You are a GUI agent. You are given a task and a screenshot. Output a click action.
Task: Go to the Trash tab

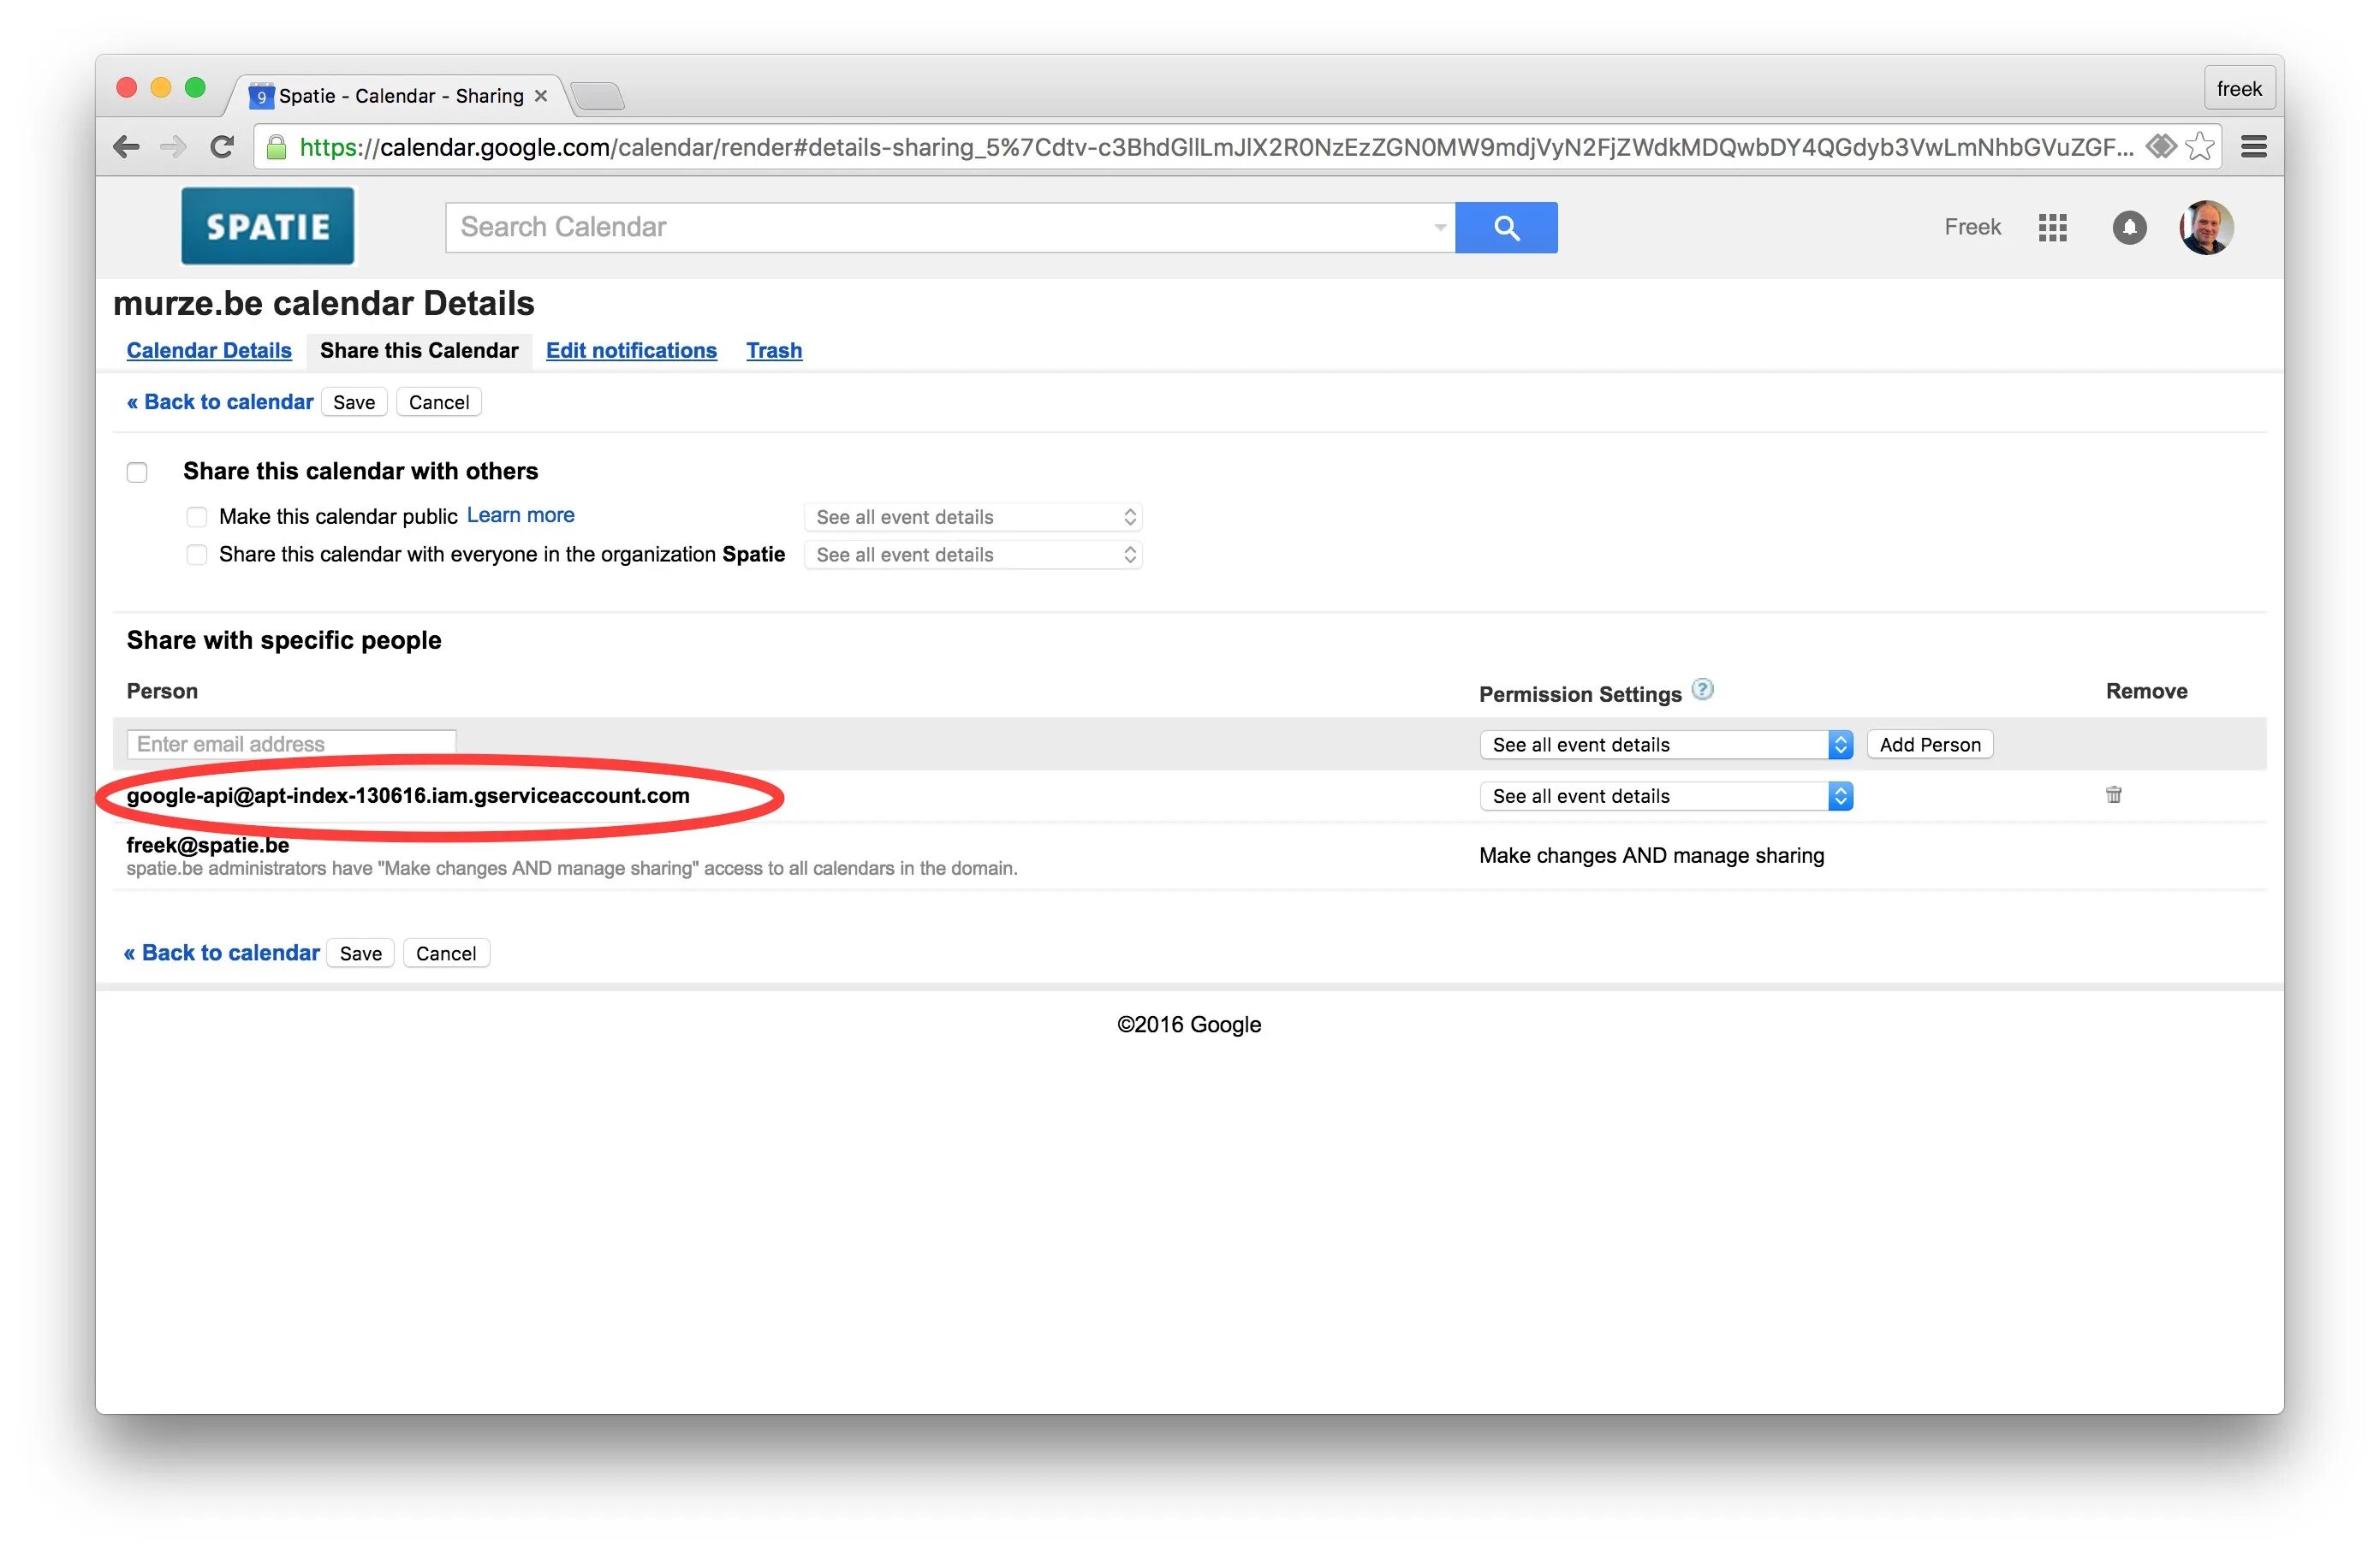click(774, 350)
